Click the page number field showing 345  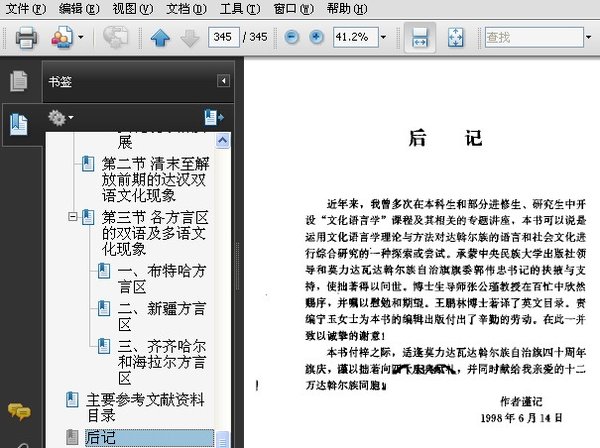point(224,37)
